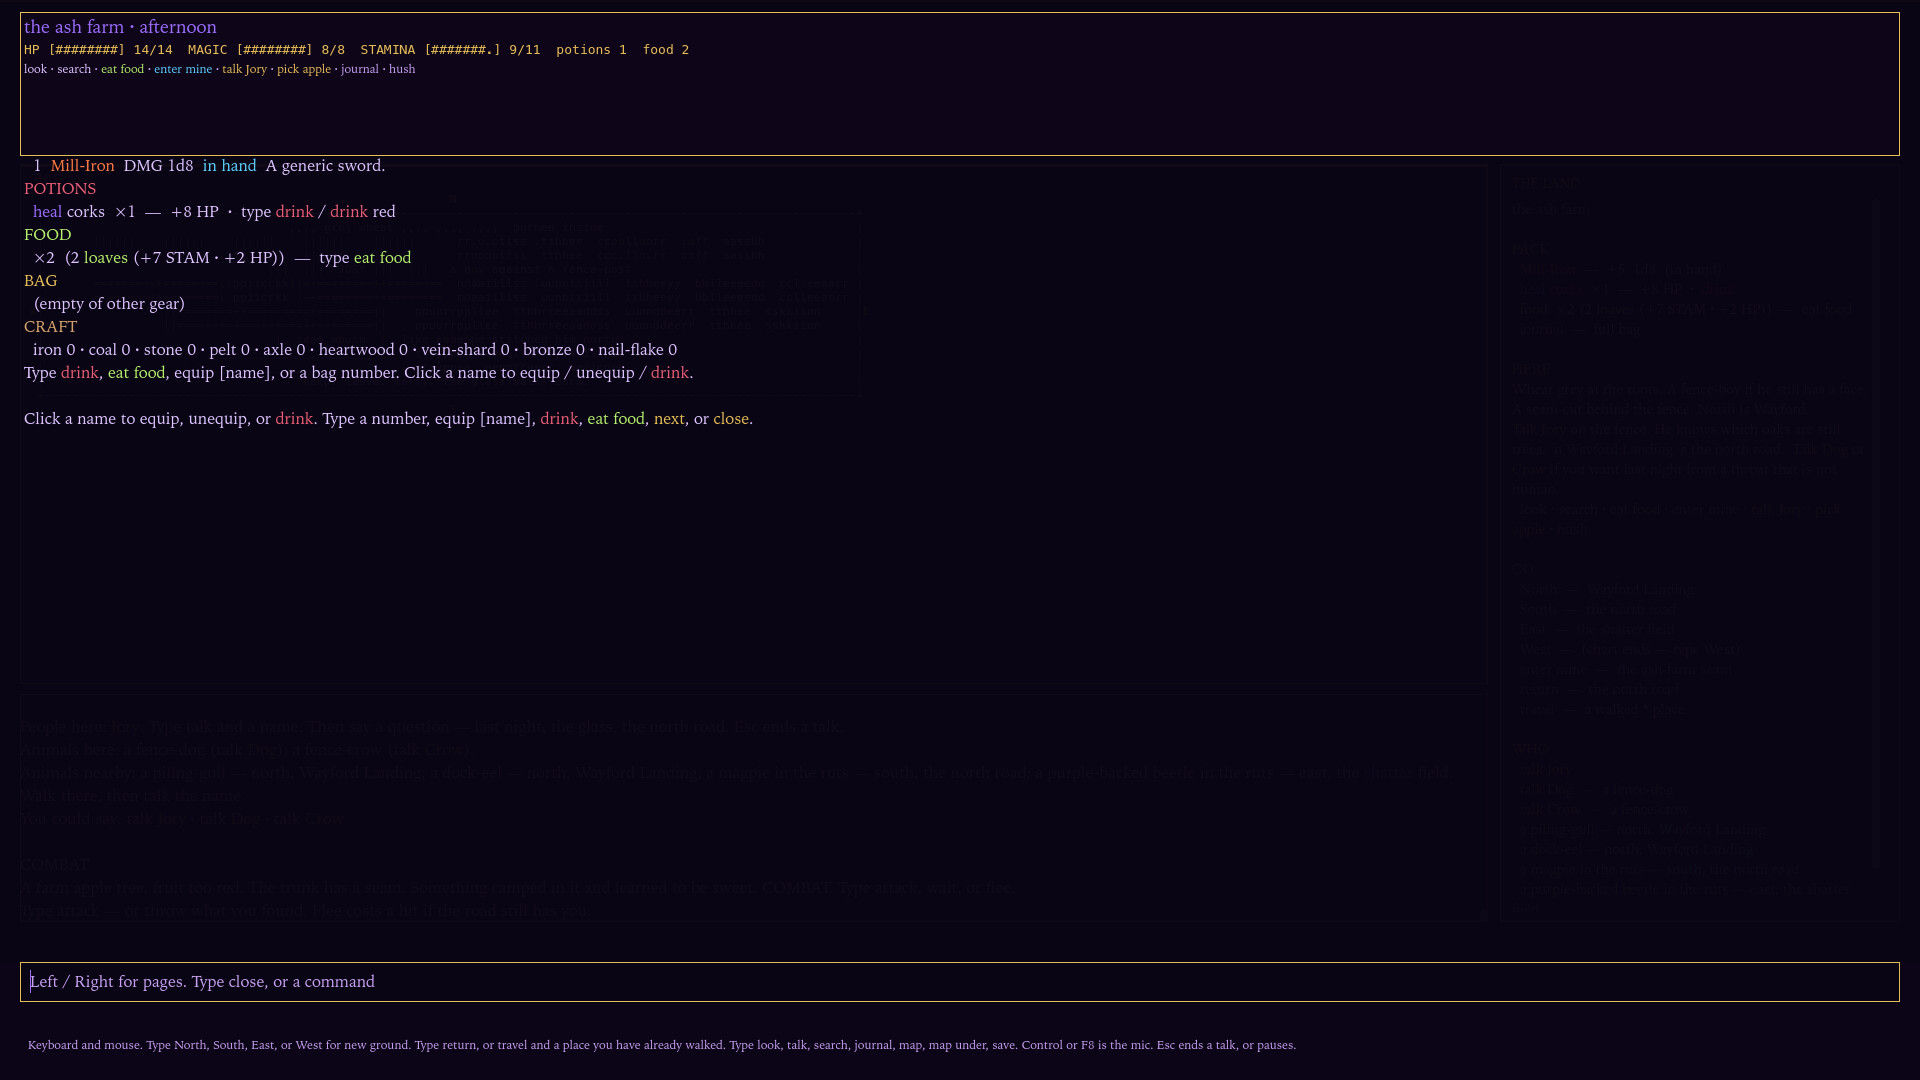Click the CRAFT section heading
This screenshot has width=1920, height=1080.
(51, 327)
